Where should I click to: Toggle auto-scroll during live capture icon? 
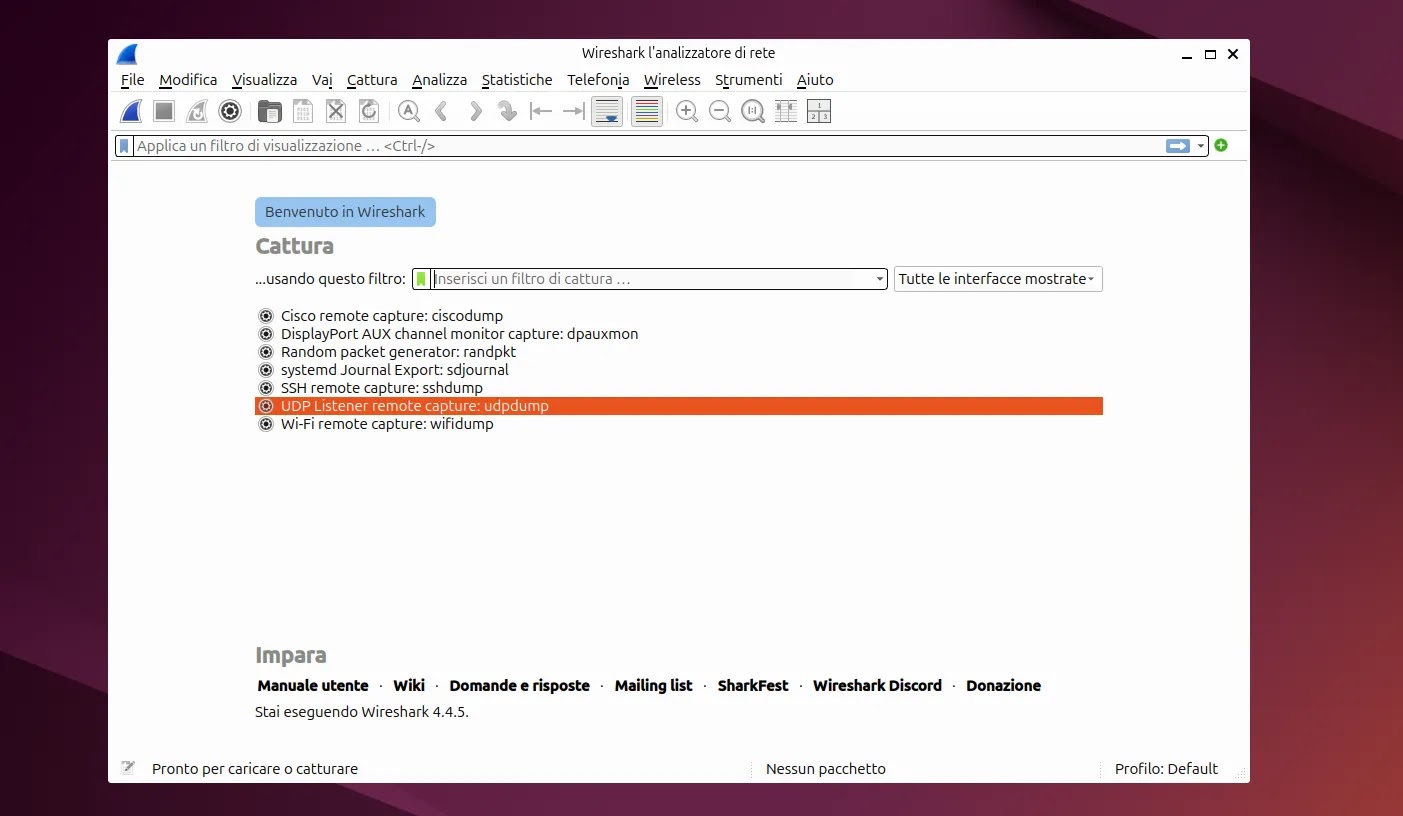[x=607, y=111]
